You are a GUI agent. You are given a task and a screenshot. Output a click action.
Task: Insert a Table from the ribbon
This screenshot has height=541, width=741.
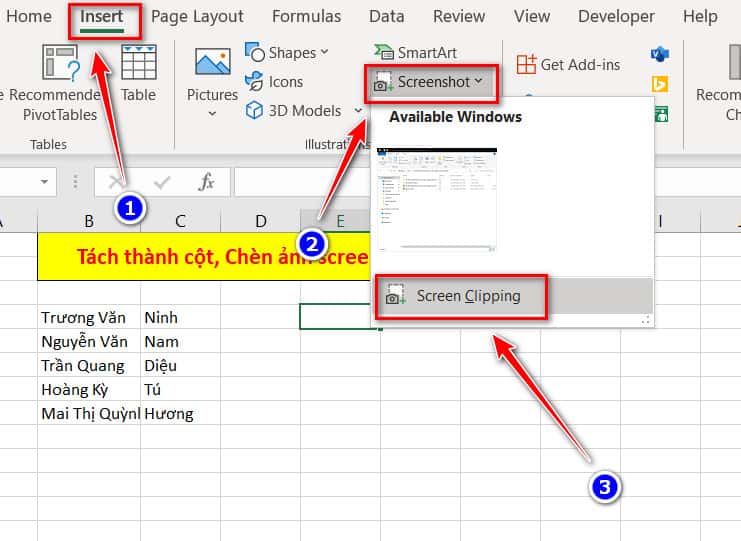pos(138,73)
